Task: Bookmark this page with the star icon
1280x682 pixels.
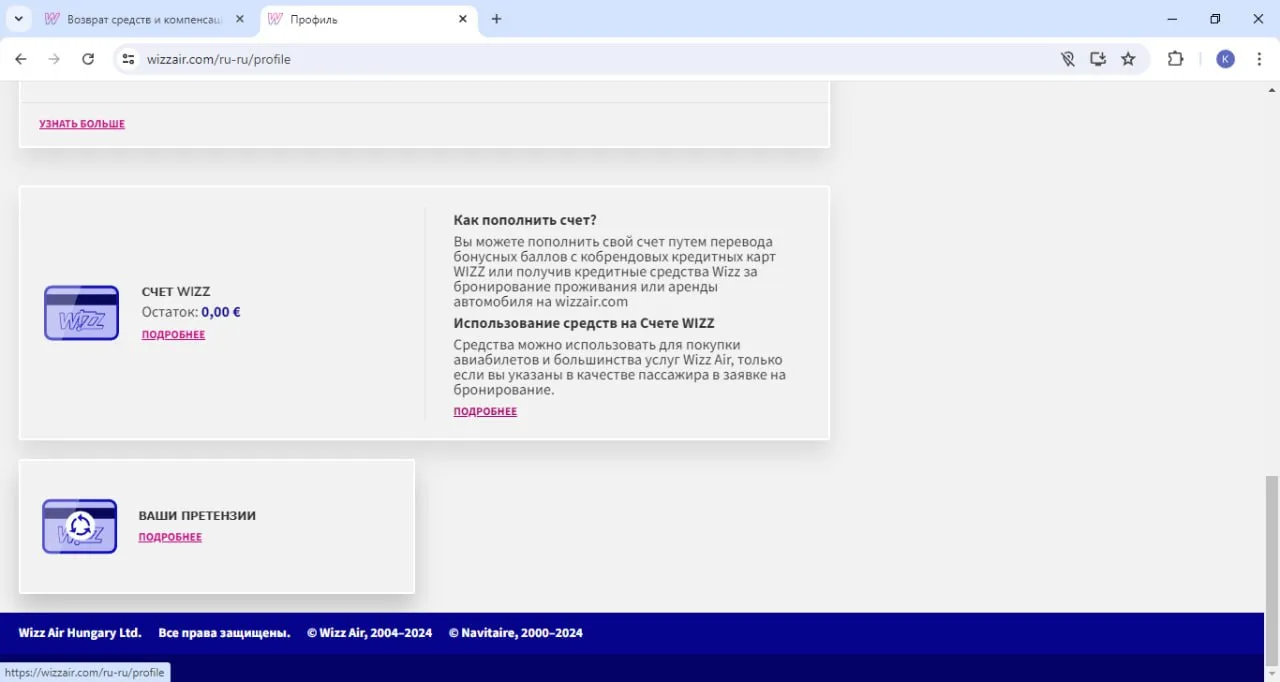Action: pyautogui.click(x=1128, y=59)
